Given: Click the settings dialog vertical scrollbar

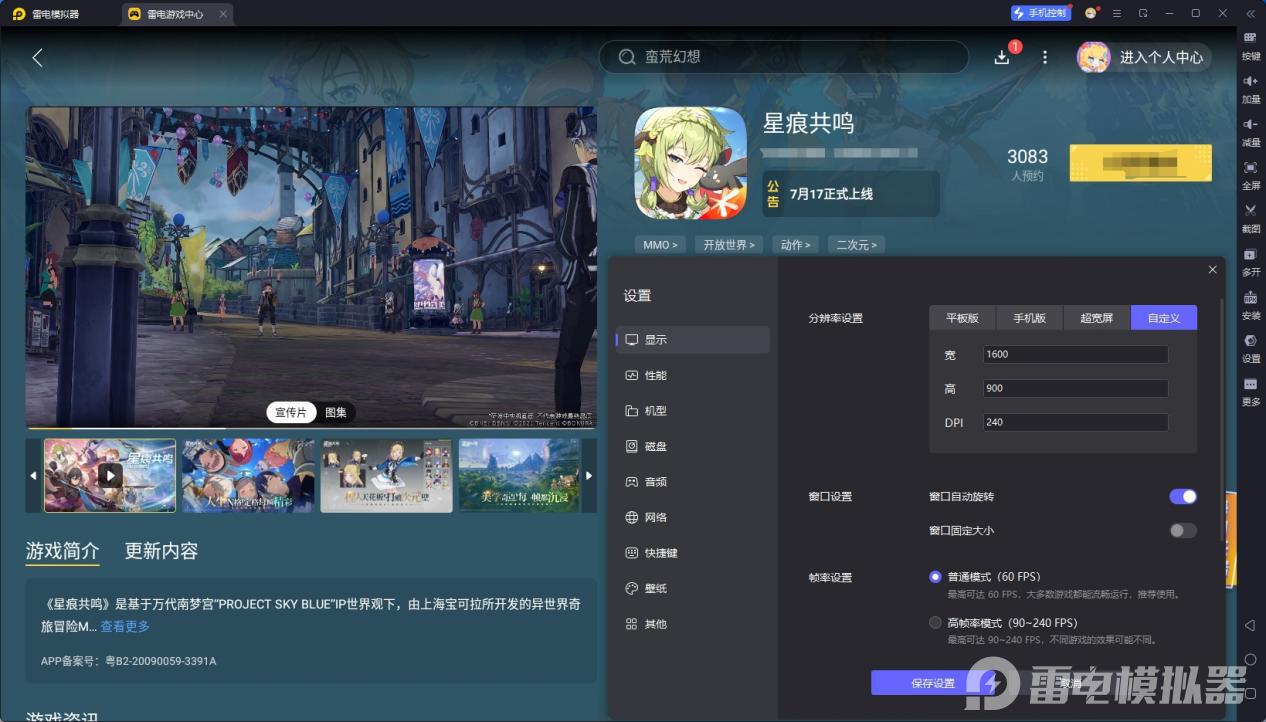Looking at the screenshot, I should click(1221, 420).
